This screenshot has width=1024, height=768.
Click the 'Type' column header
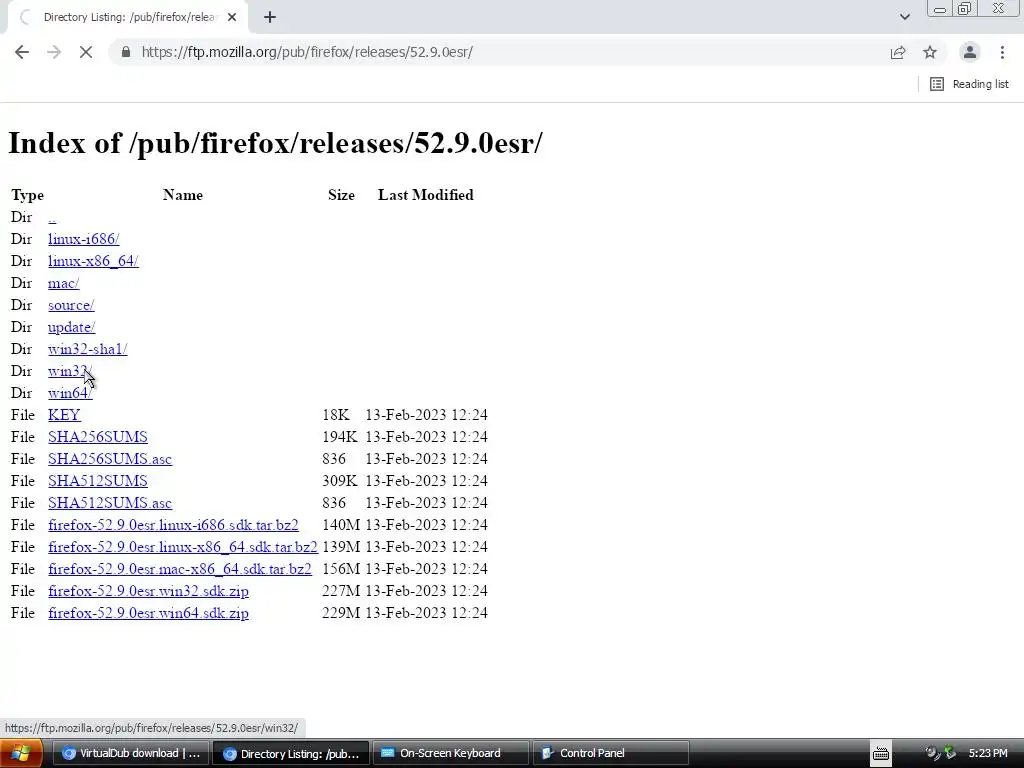tap(27, 195)
